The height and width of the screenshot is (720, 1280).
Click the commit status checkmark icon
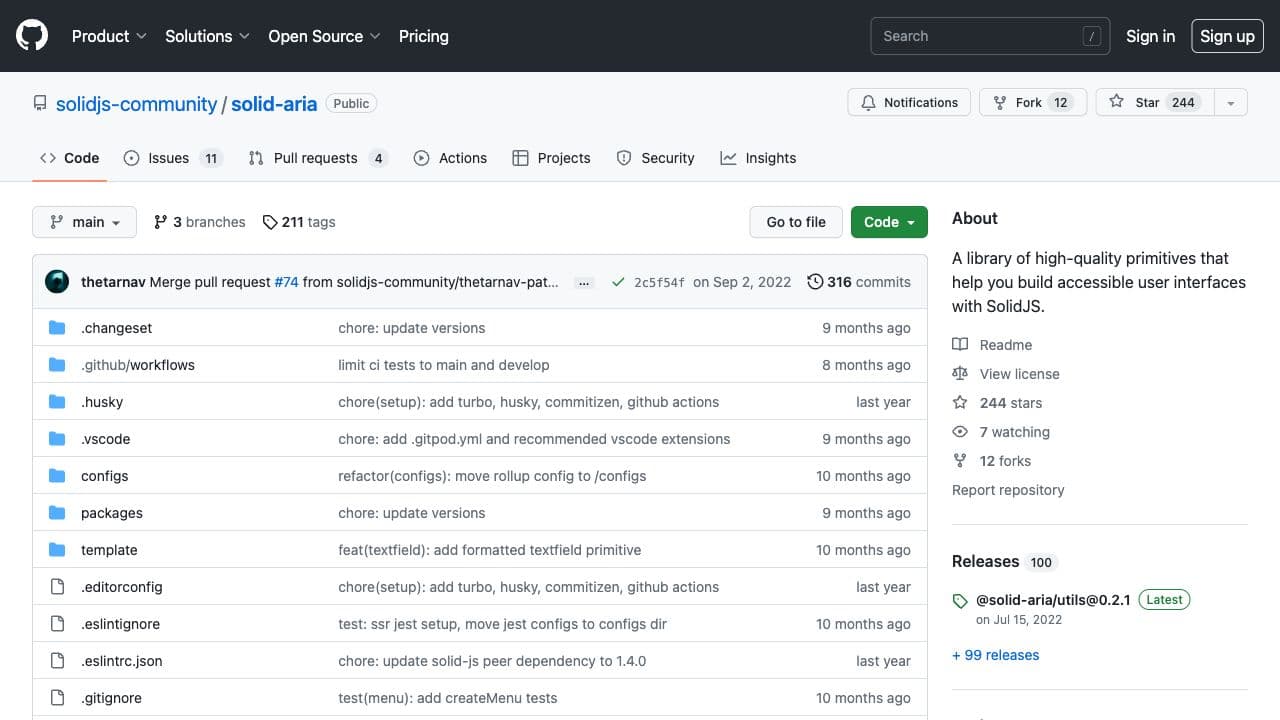point(618,282)
